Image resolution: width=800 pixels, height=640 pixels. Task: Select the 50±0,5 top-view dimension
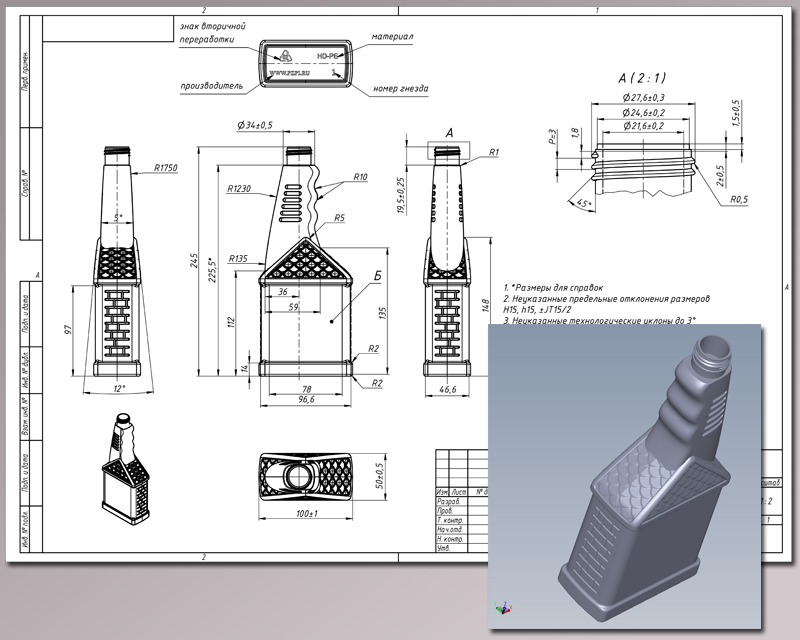(x=381, y=476)
